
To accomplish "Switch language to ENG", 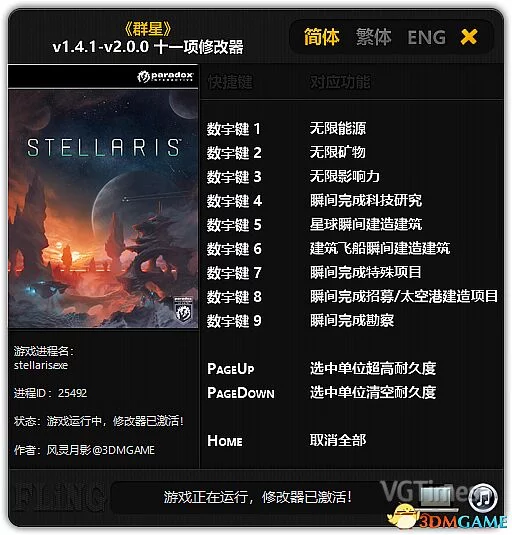I will tap(426, 38).
